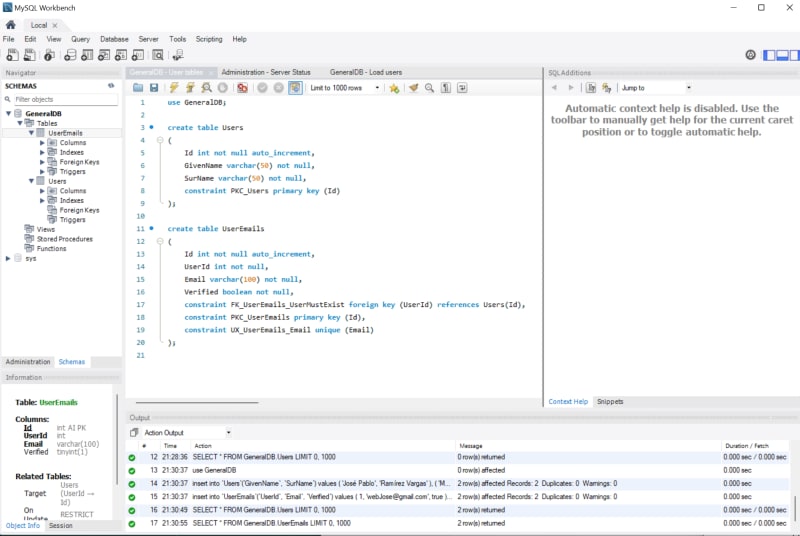Image resolution: width=800 pixels, height=536 pixels.
Task: Collapse the Tables node arrow
Action: [20, 123]
